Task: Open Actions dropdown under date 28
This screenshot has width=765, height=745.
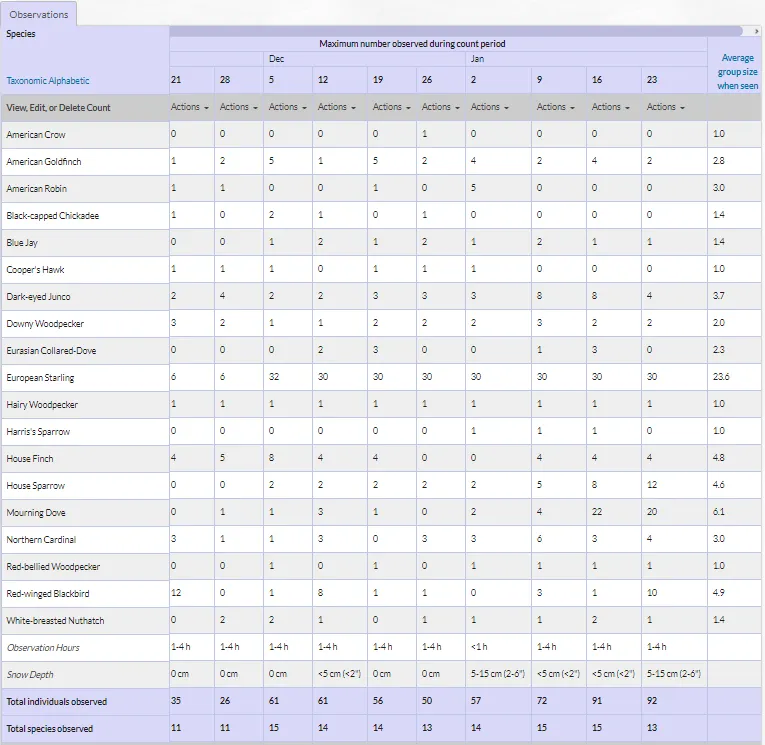Action: point(239,107)
